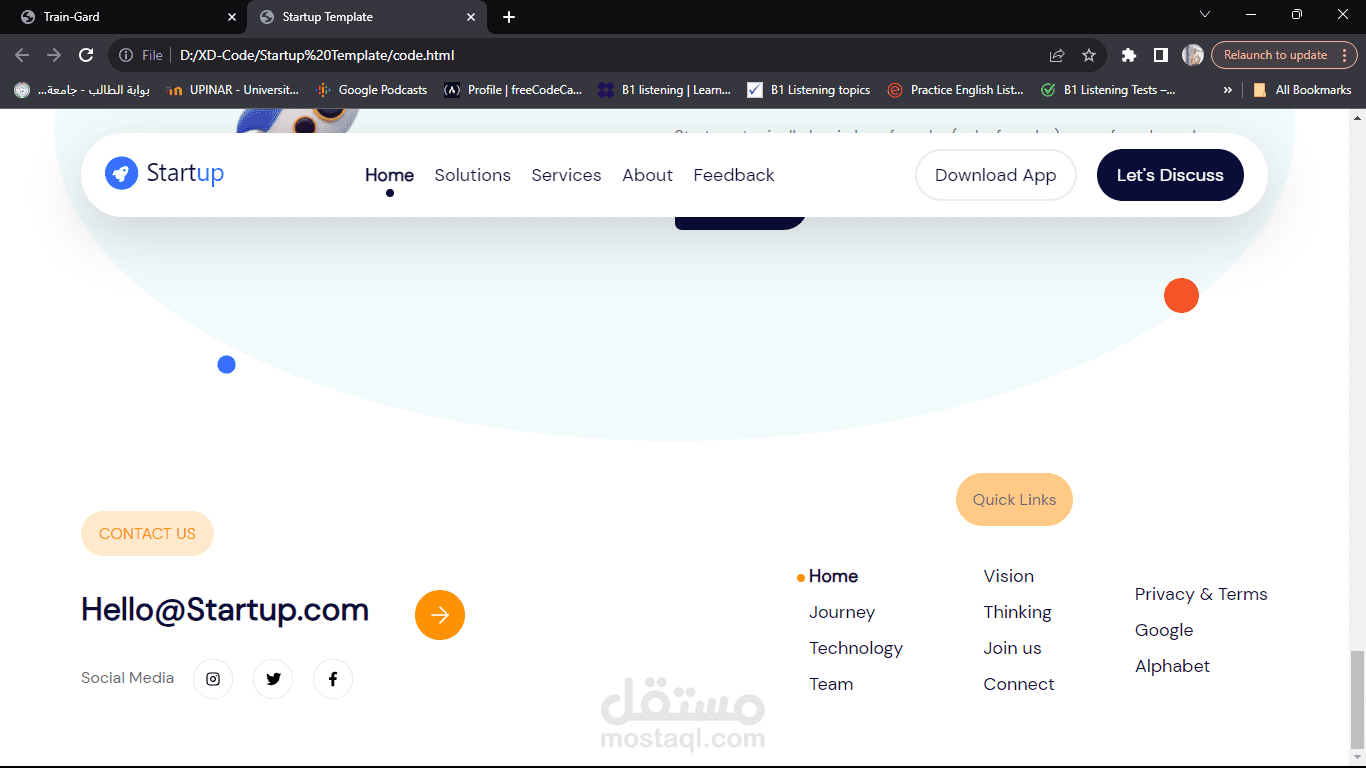This screenshot has width=1366, height=768.
Task: Open the Connect footer link
Action: [1019, 684]
